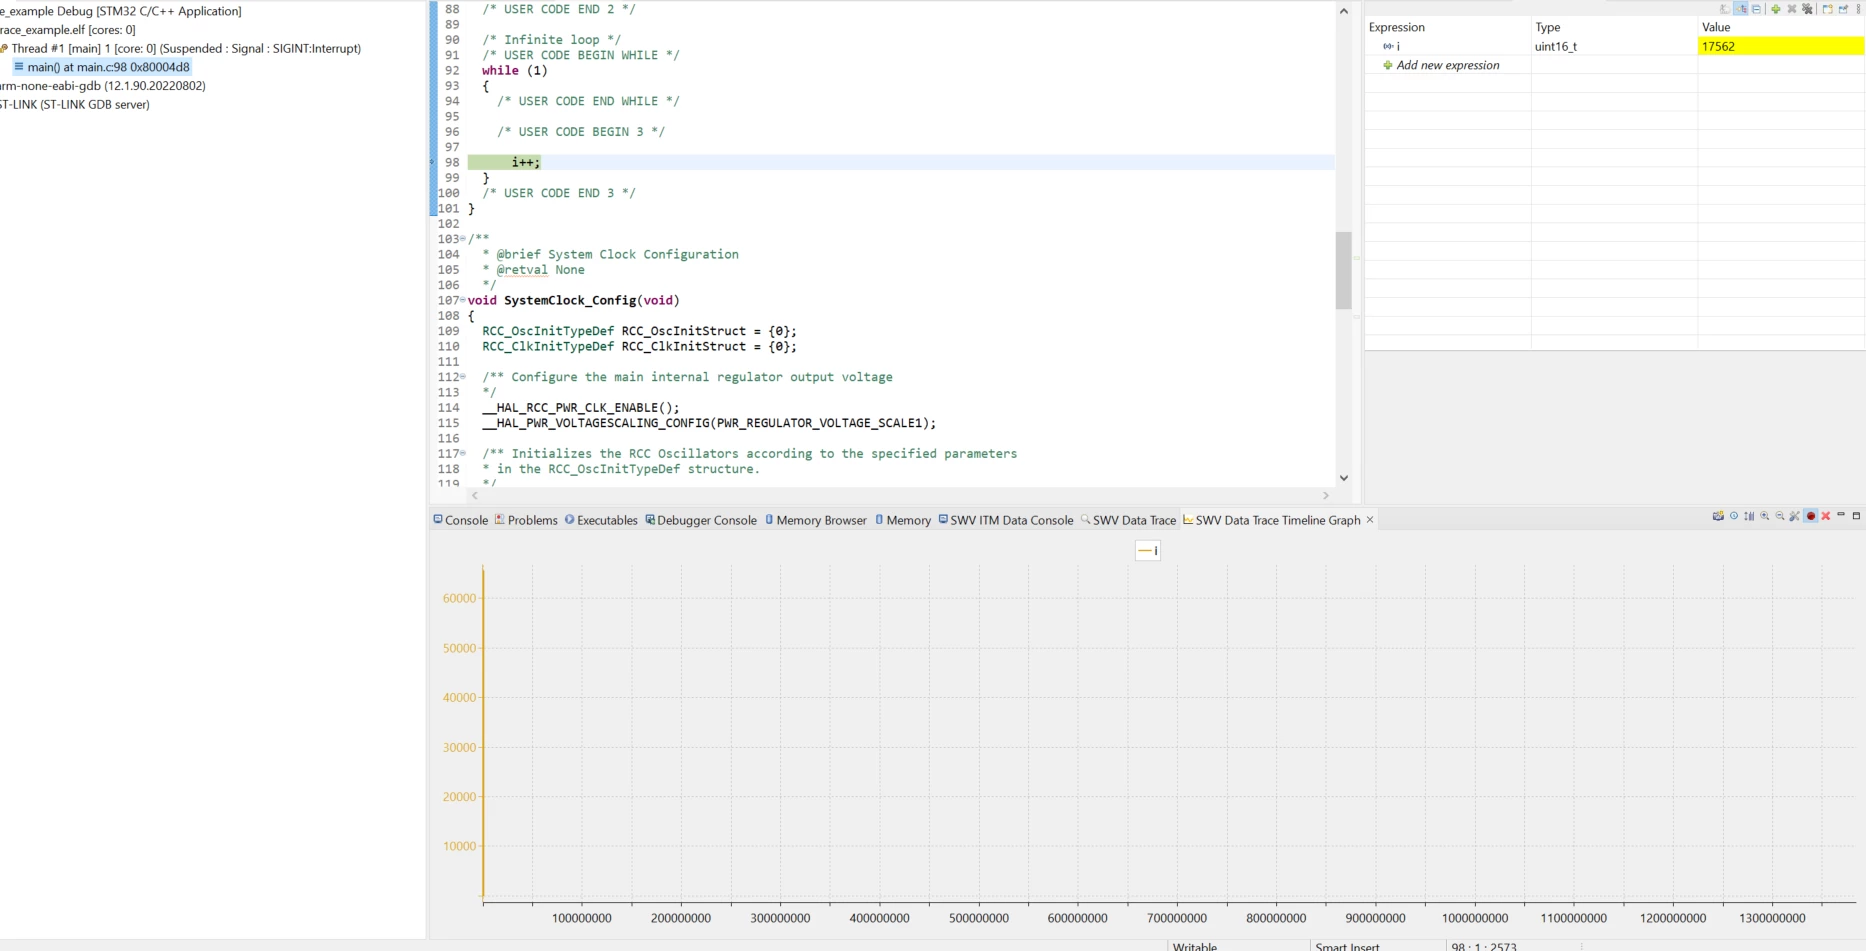
Task: Click the editor scroll up arrow
Action: pos(1343,11)
